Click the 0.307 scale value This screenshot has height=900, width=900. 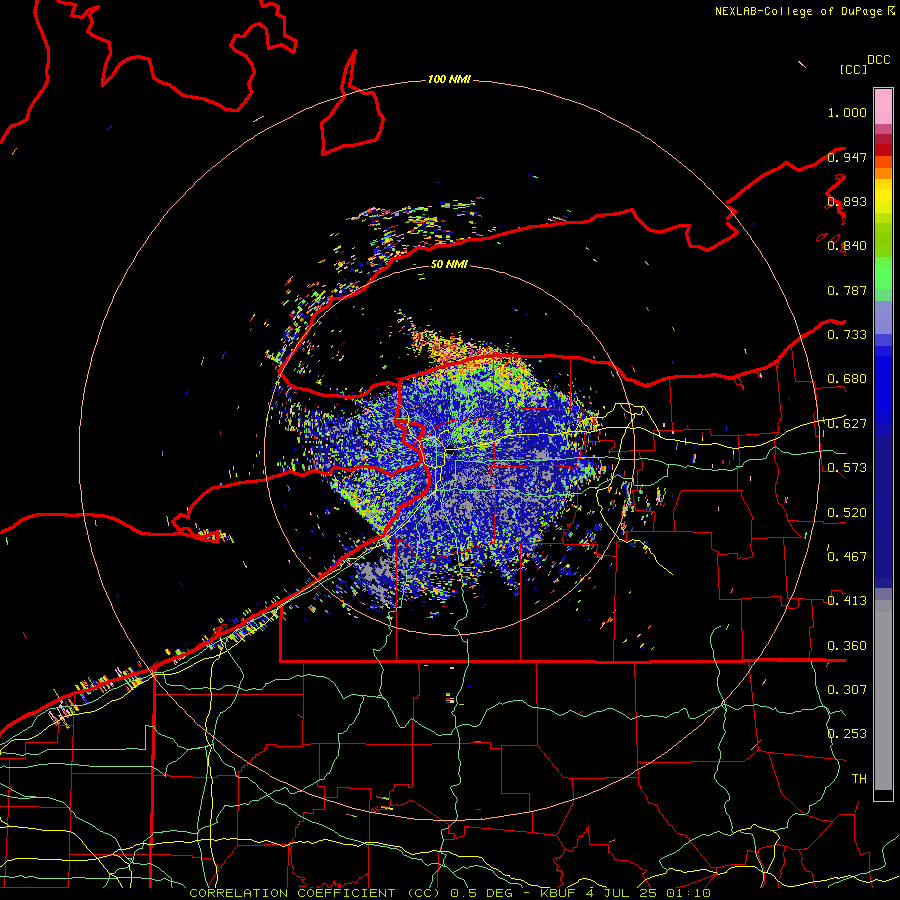pyautogui.click(x=847, y=690)
